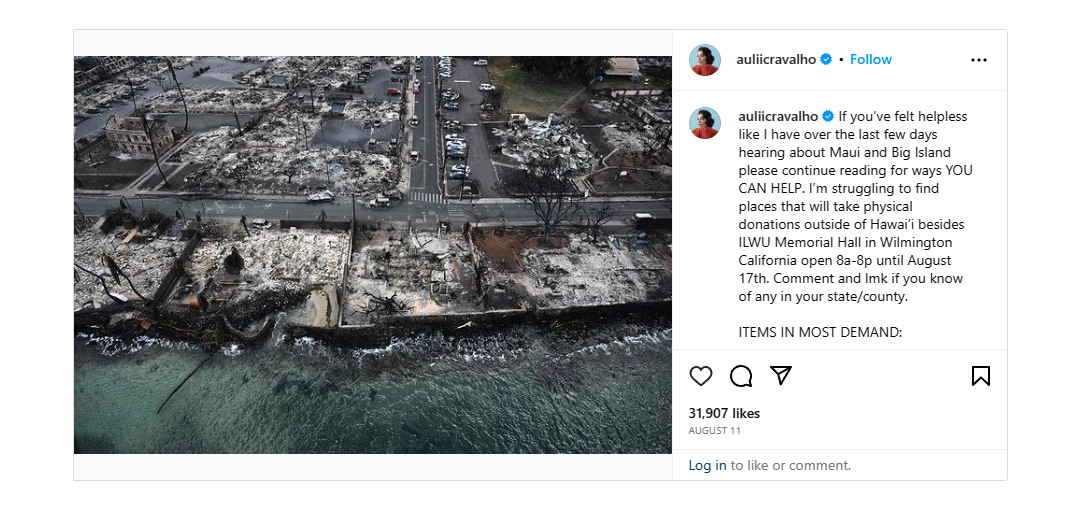Viewport: 1066px width, 505px height.
Task: View the 31,907 likes list
Action: pyautogui.click(x=724, y=413)
